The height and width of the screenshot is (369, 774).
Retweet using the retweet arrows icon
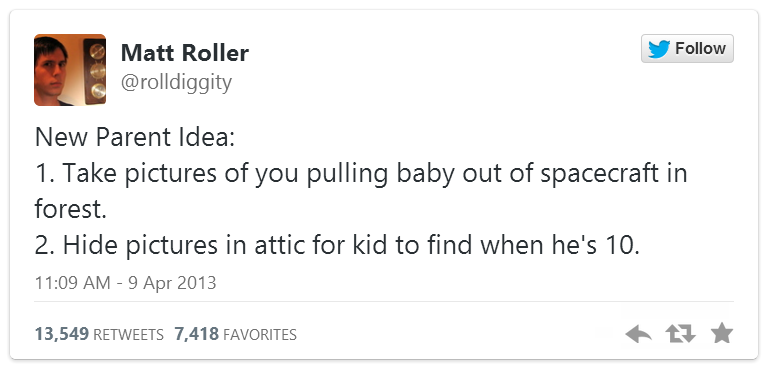(680, 334)
